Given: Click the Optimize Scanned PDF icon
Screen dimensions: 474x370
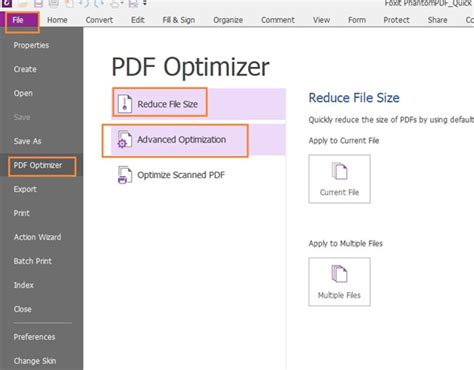Looking at the screenshot, I should pos(125,175).
